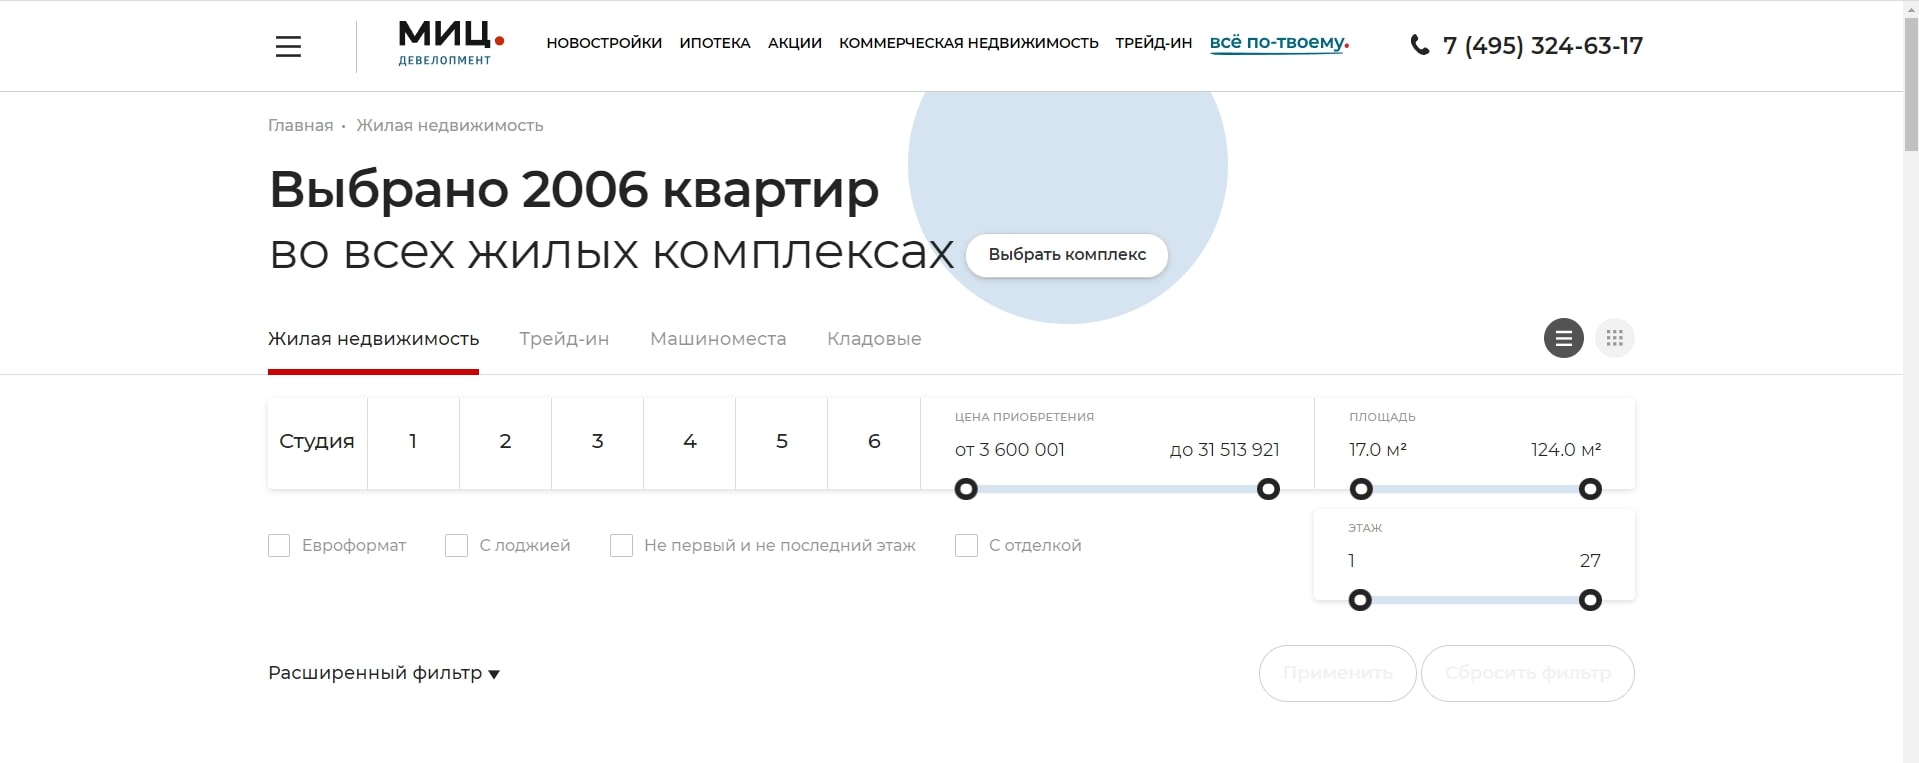Click minimum price slider handle
The height and width of the screenshot is (763, 1919).
pyautogui.click(x=966, y=489)
